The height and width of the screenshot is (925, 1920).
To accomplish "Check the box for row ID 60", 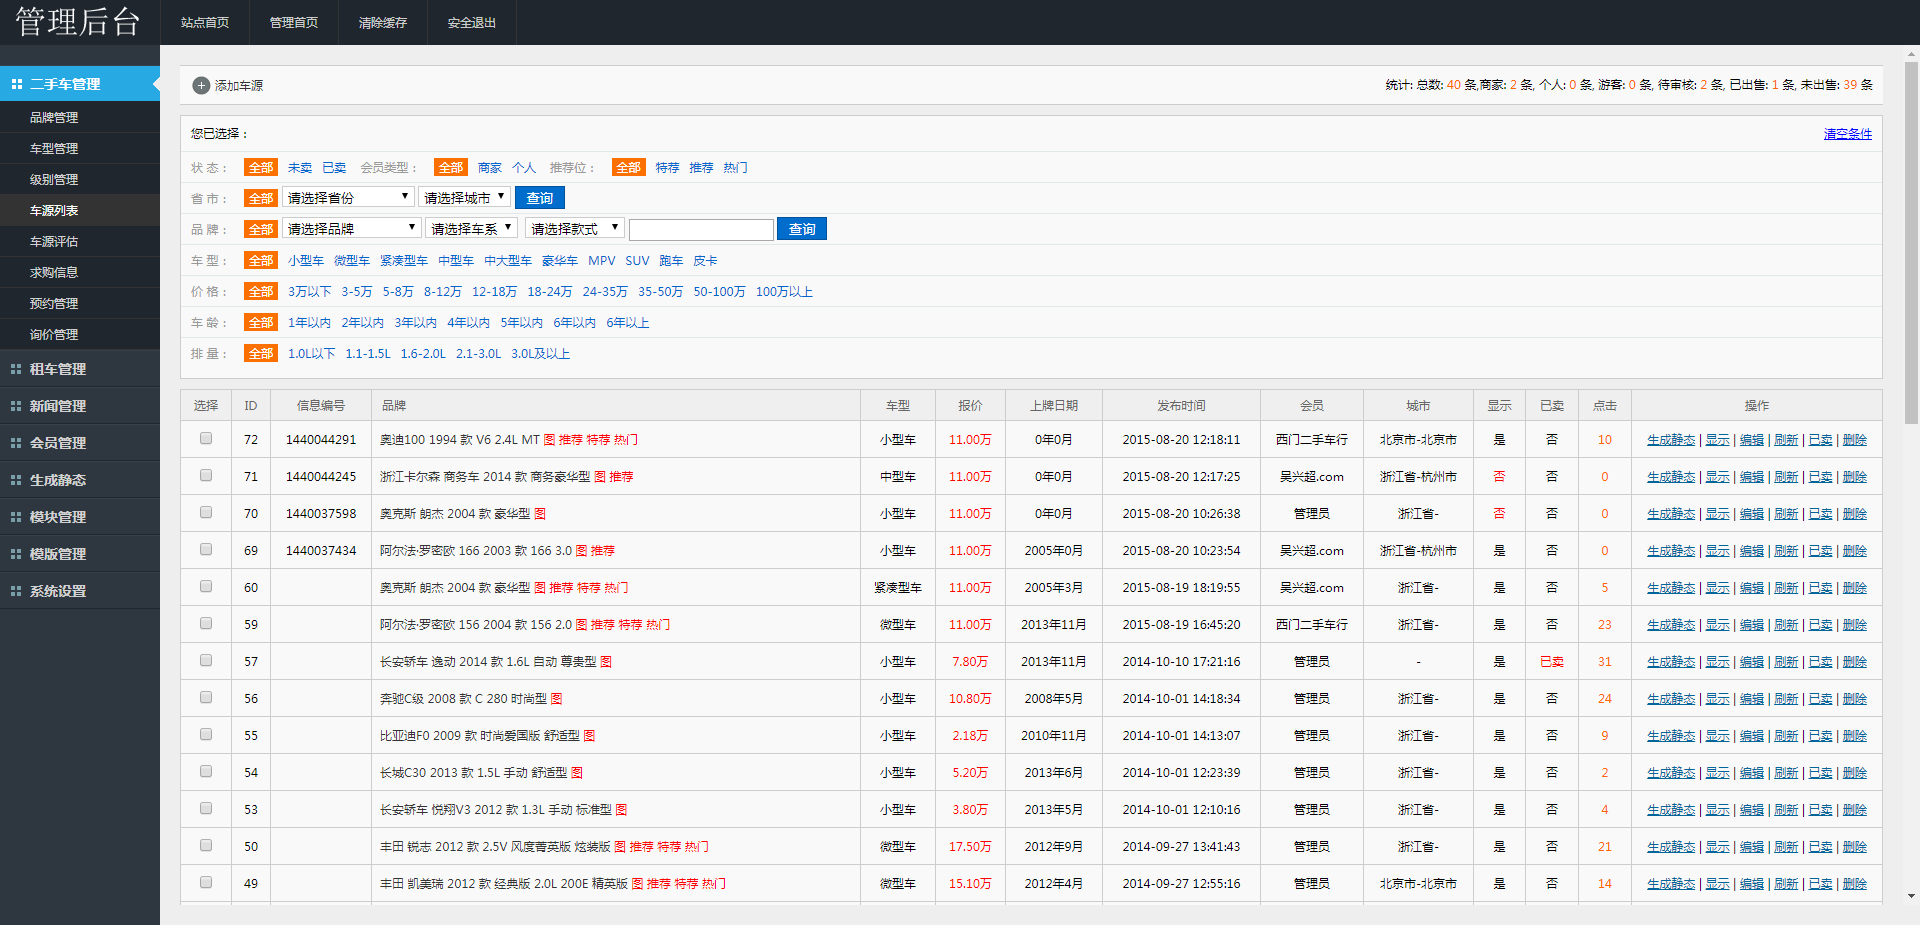I will point(206,586).
